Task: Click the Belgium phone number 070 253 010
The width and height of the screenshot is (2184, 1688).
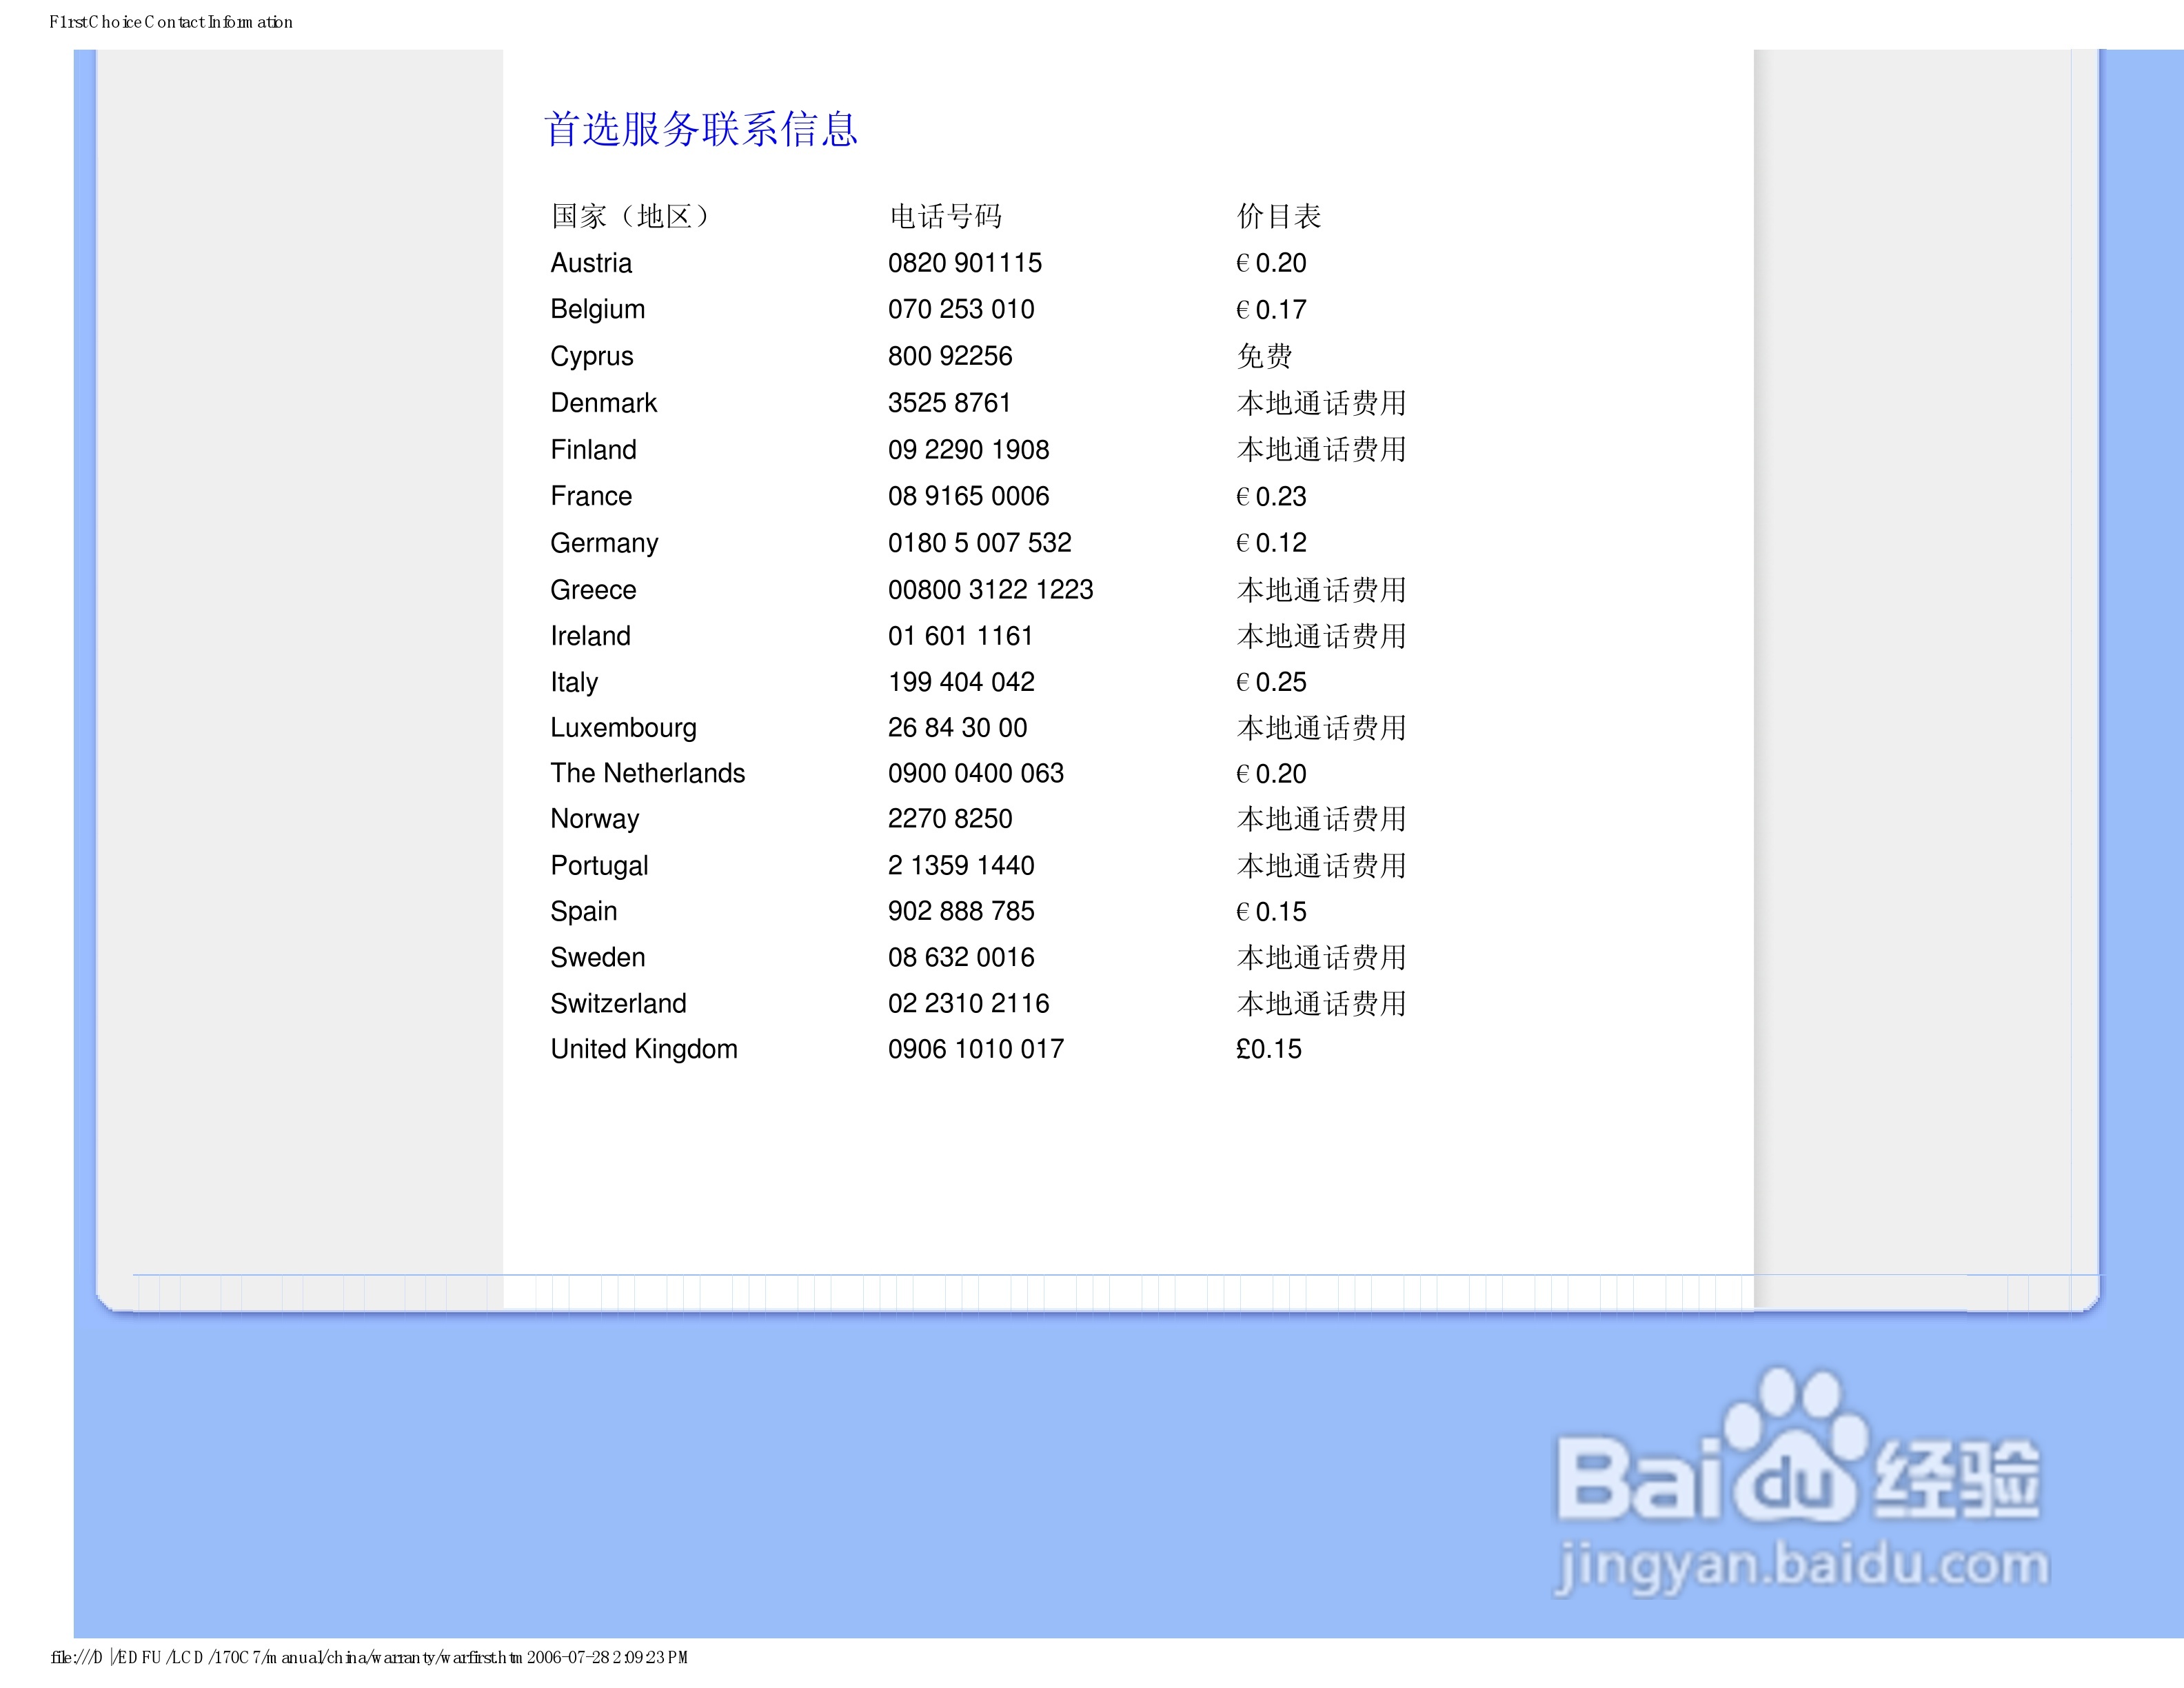Action: pyautogui.click(x=961, y=309)
